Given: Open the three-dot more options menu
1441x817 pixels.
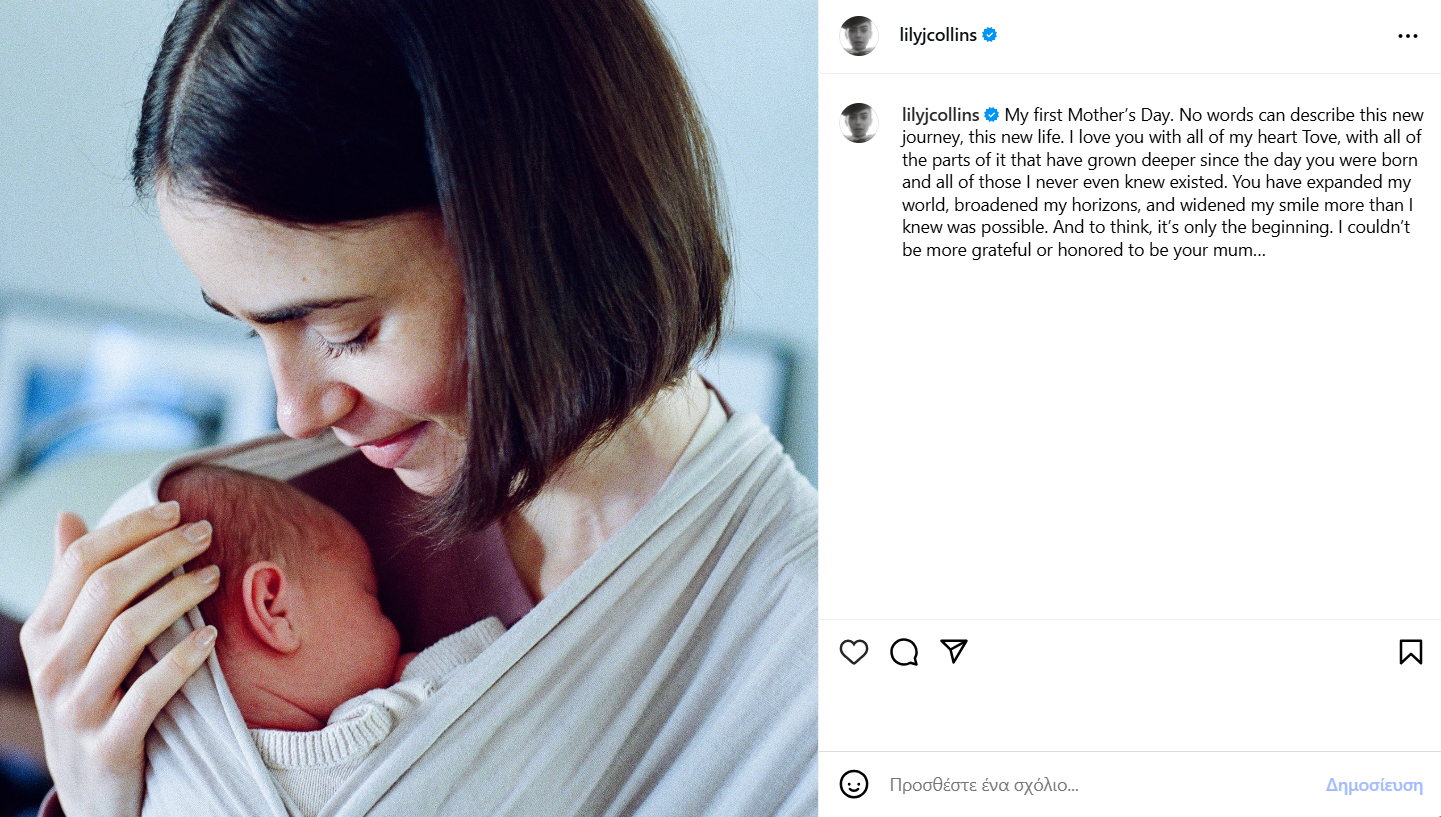Looking at the screenshot, I should pos(1408,36).
